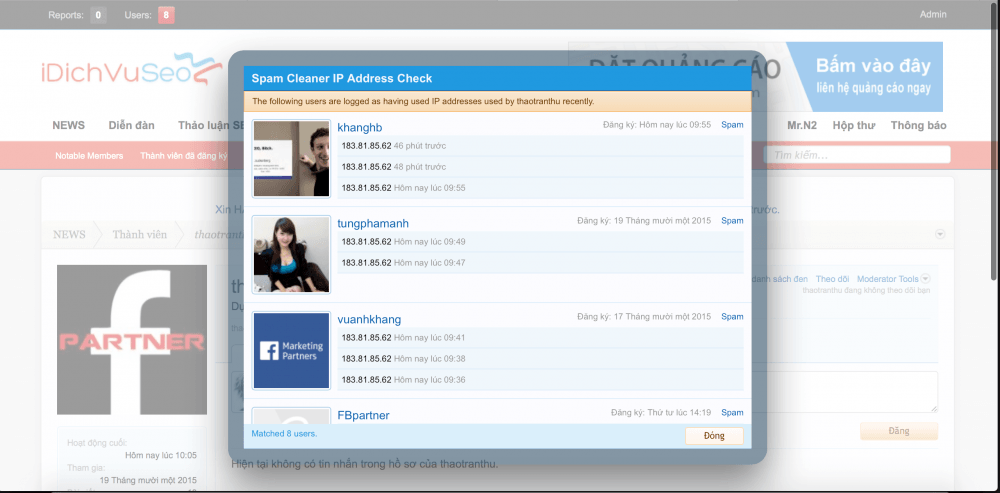This screenshot has width=1000, height=493.
Task: Click IP row Hôm nay lúc 09:41
Action: pos(540,337)
